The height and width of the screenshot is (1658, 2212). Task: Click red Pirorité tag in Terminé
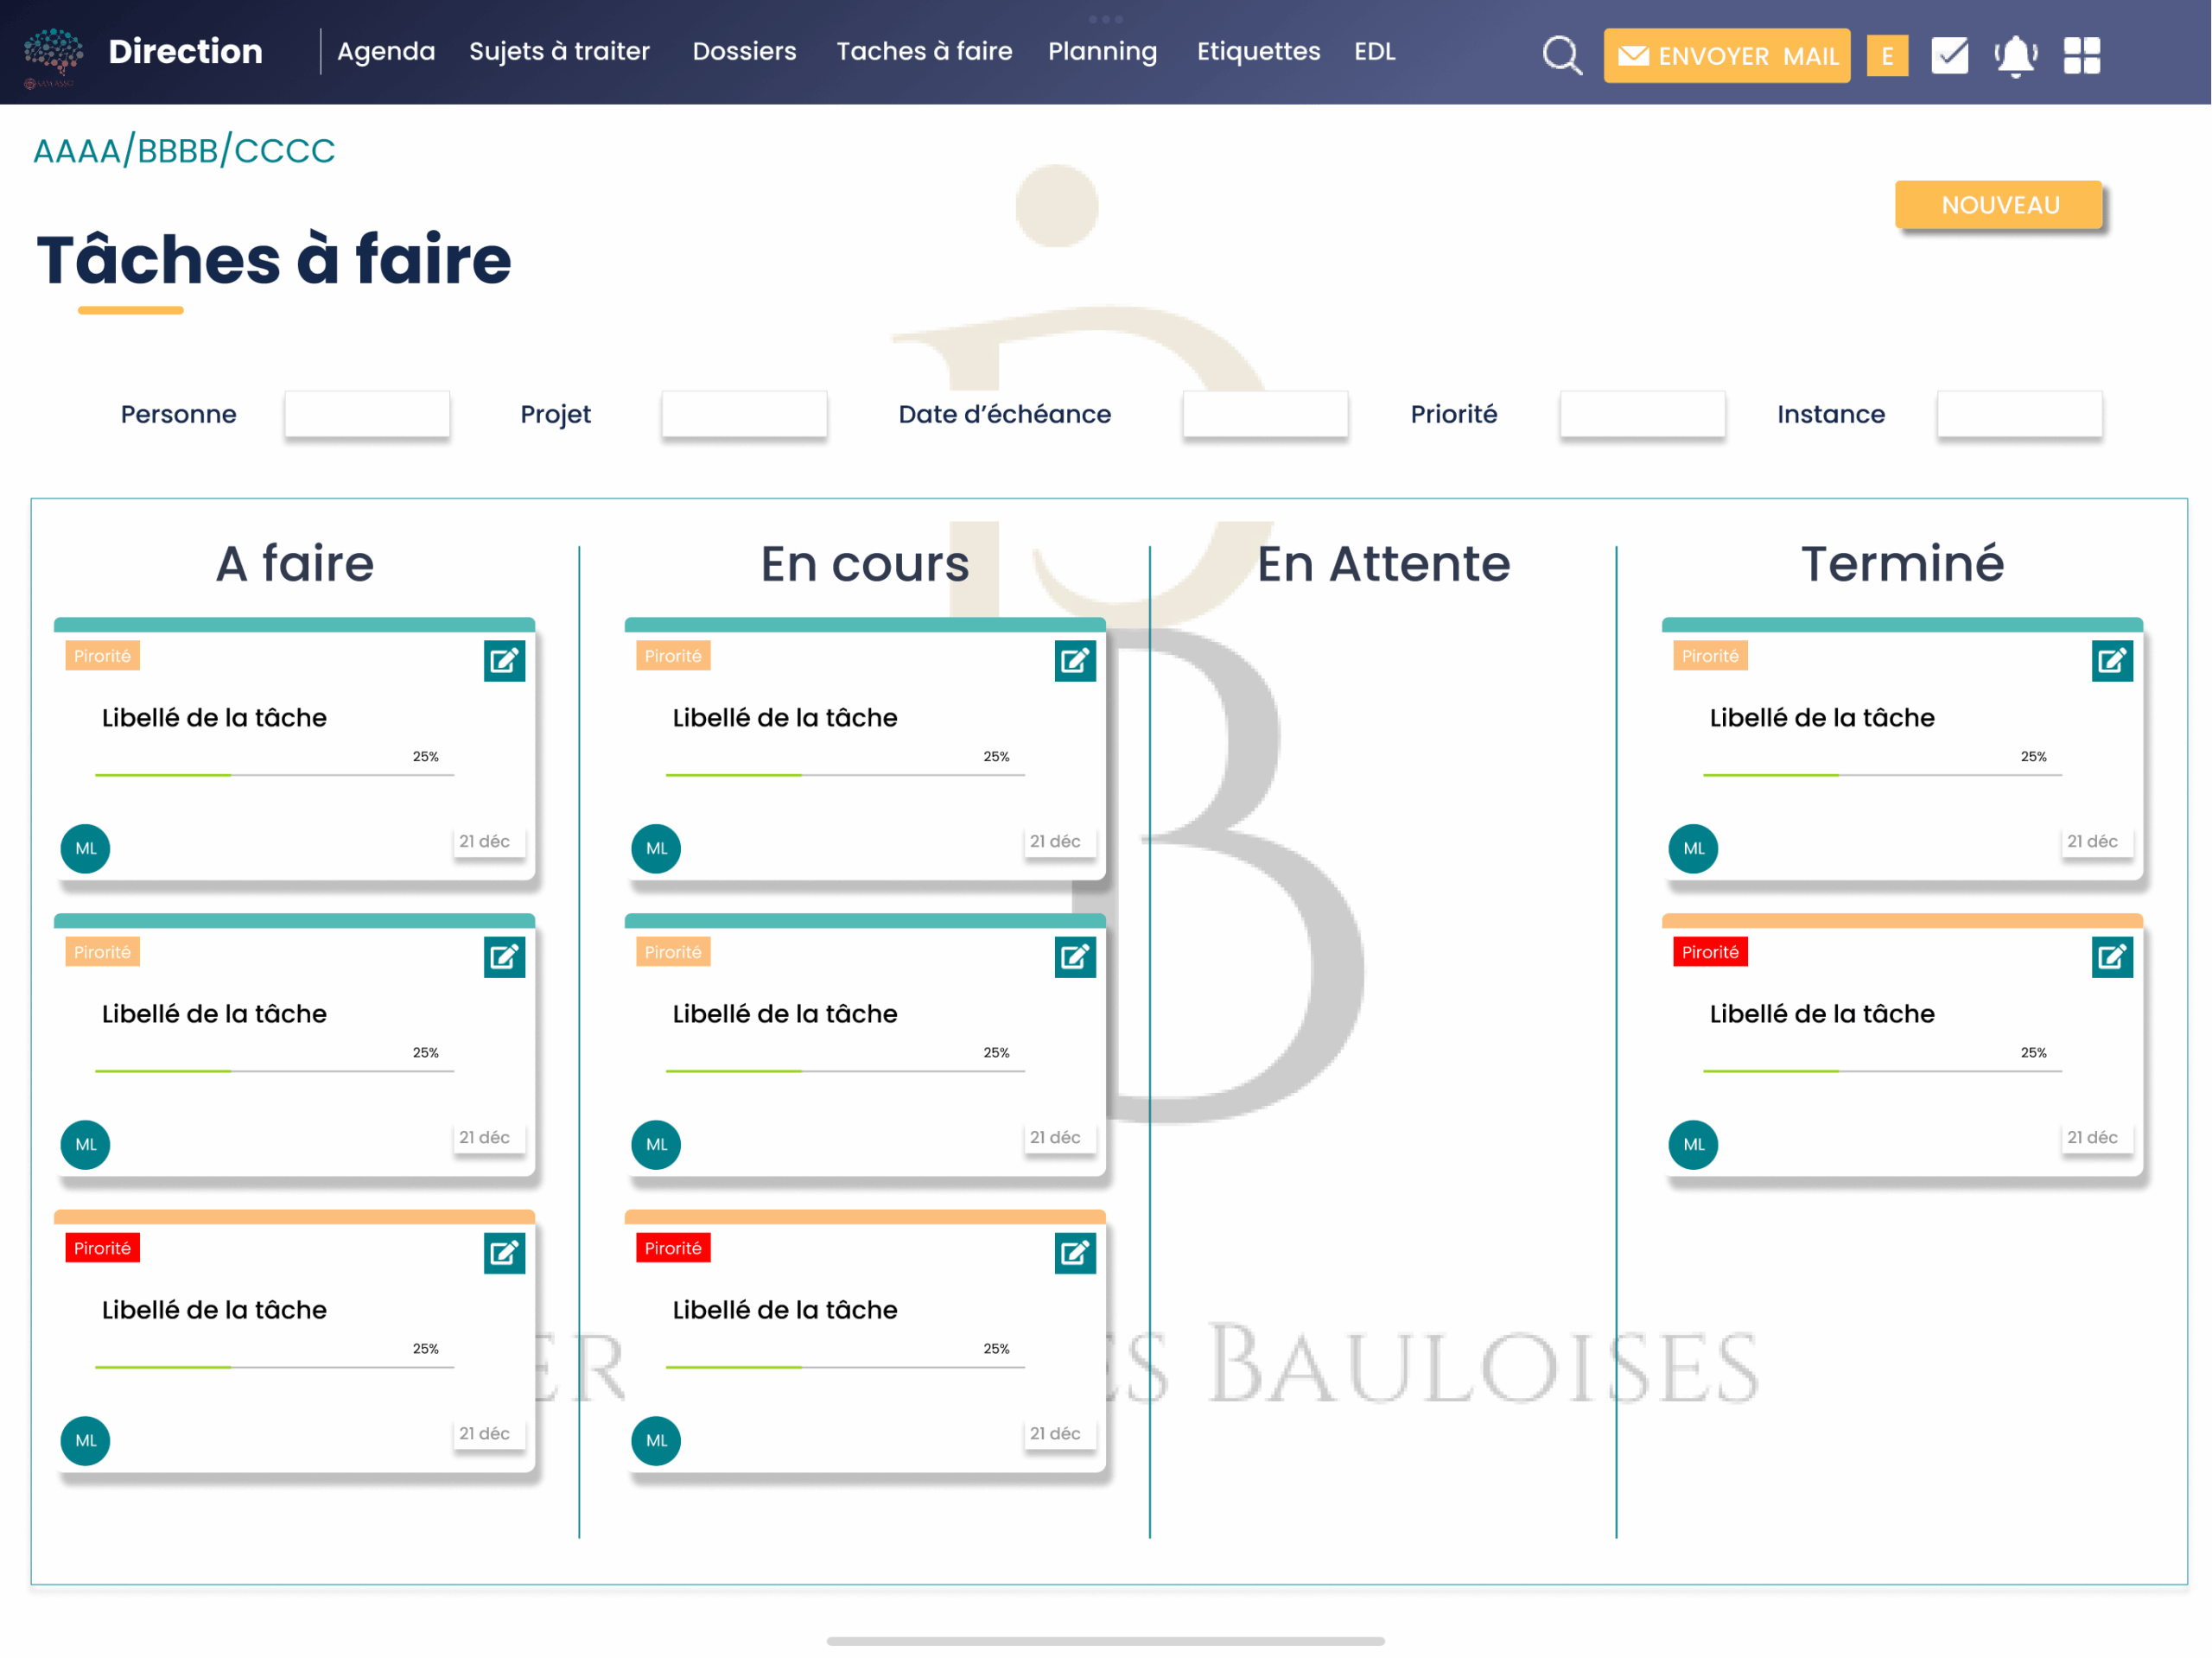(x=1710, y=951)
